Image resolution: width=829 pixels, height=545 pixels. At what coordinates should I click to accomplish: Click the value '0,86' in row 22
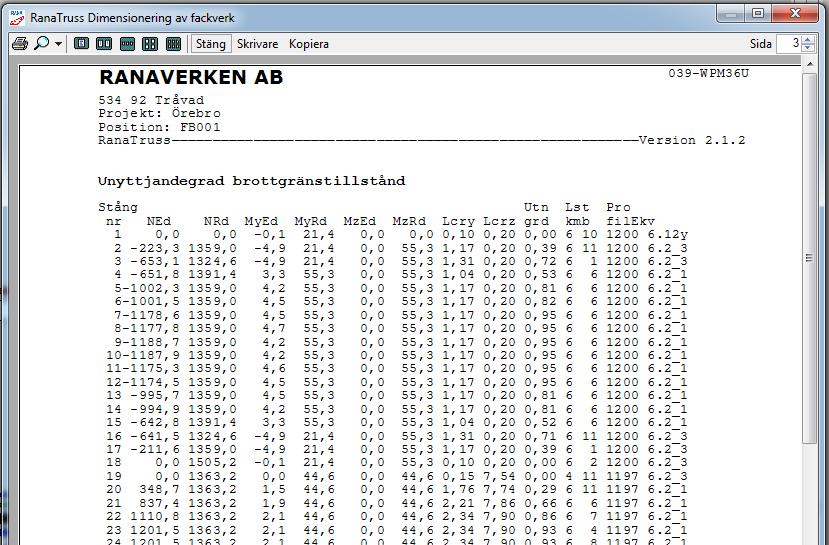tap(540, 516)
